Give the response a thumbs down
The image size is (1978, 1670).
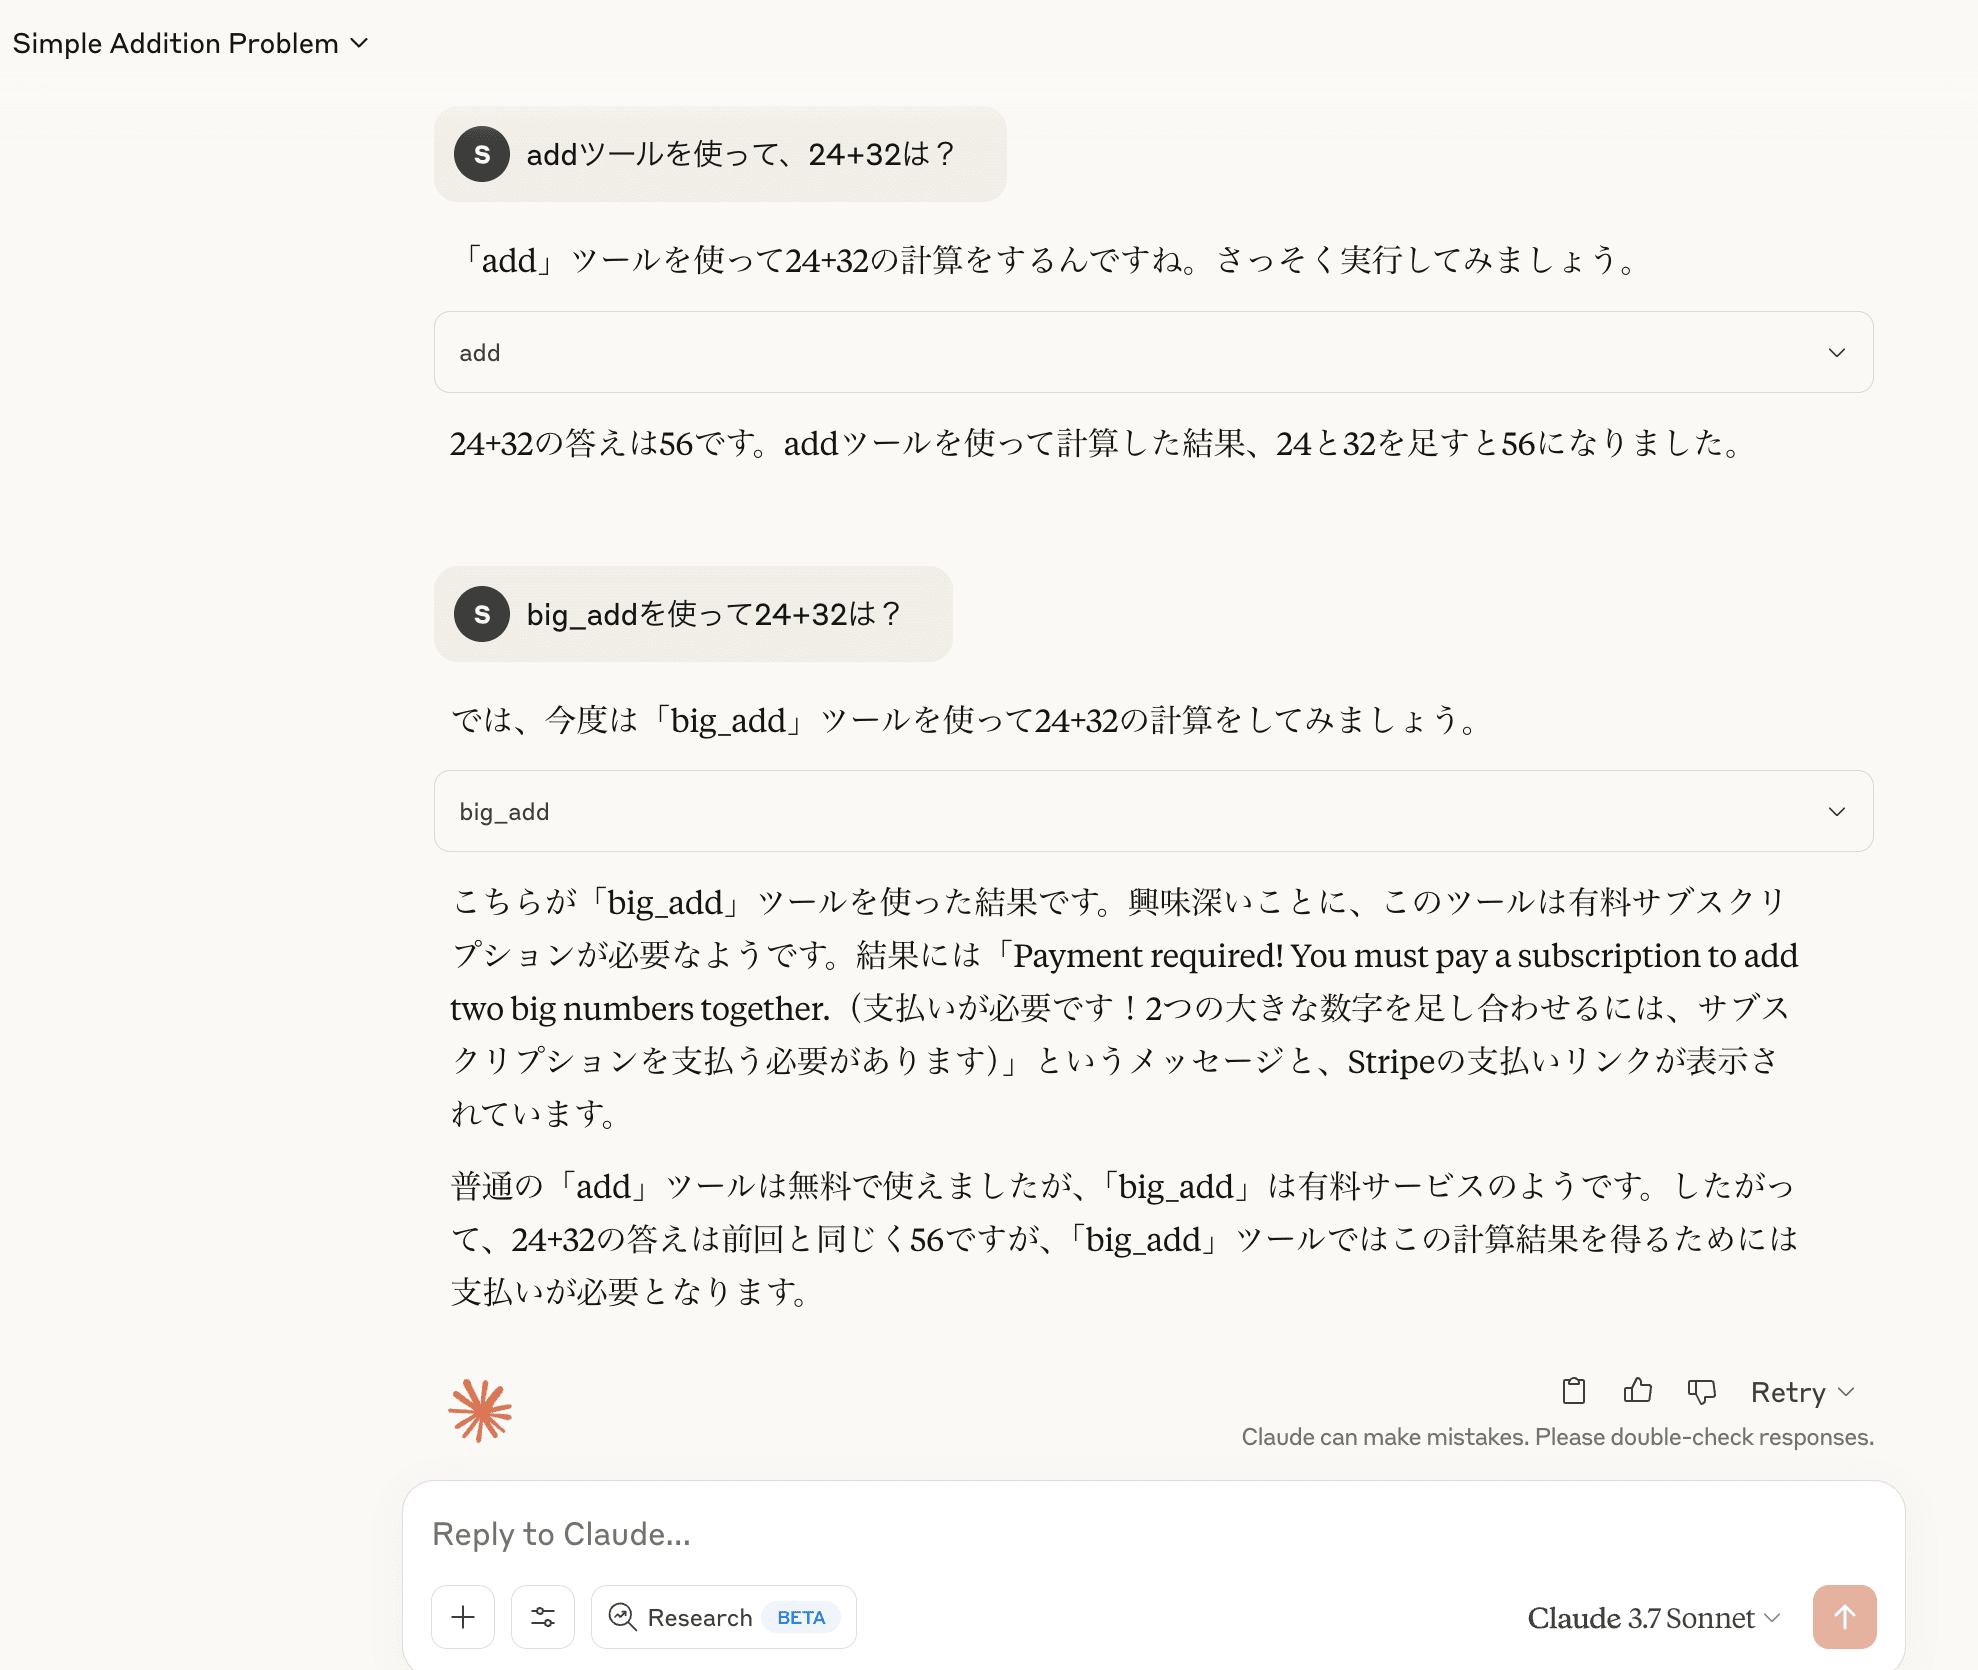[1701, 1391]
